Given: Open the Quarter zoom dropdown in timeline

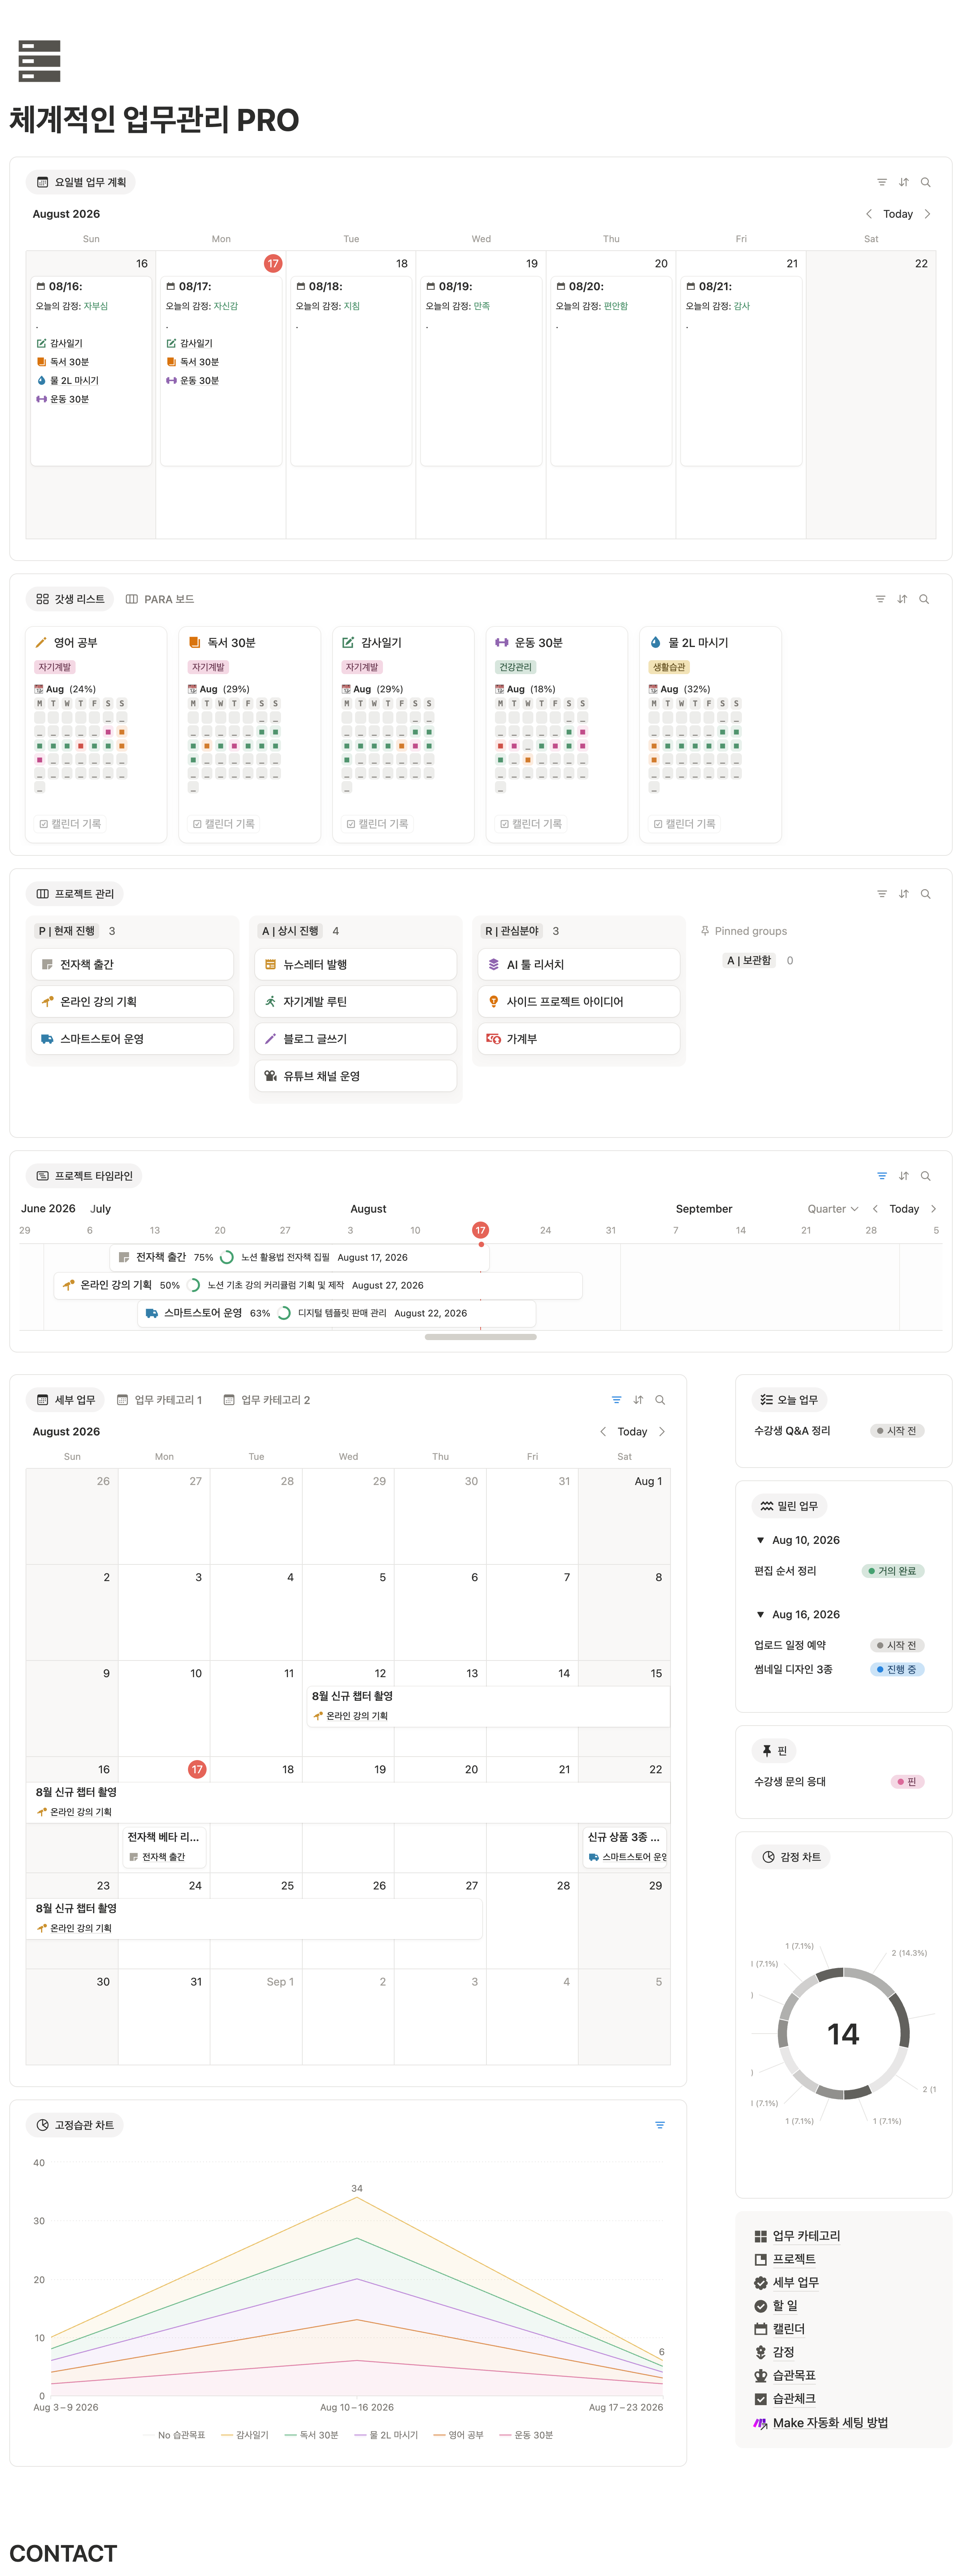Looking at the screenshot, I should click(x=833, y=1209).
